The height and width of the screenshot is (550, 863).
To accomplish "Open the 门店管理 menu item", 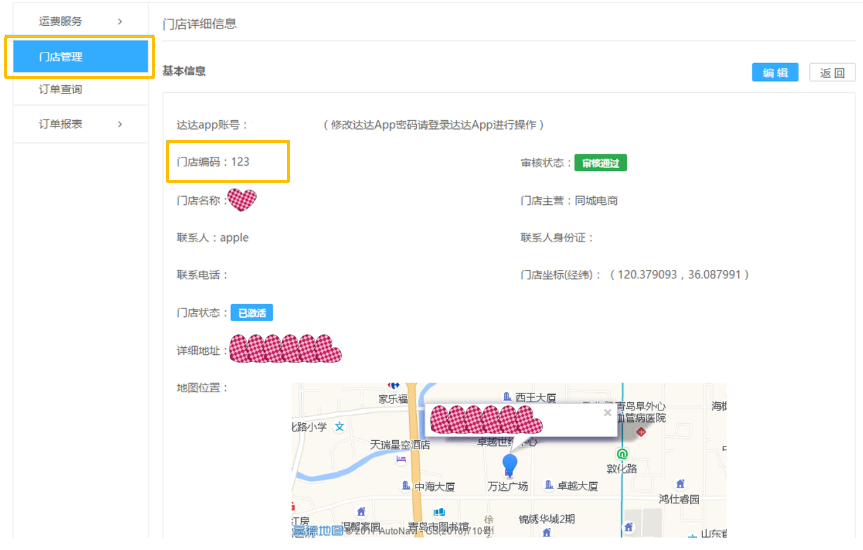I will tap(80, 57).
